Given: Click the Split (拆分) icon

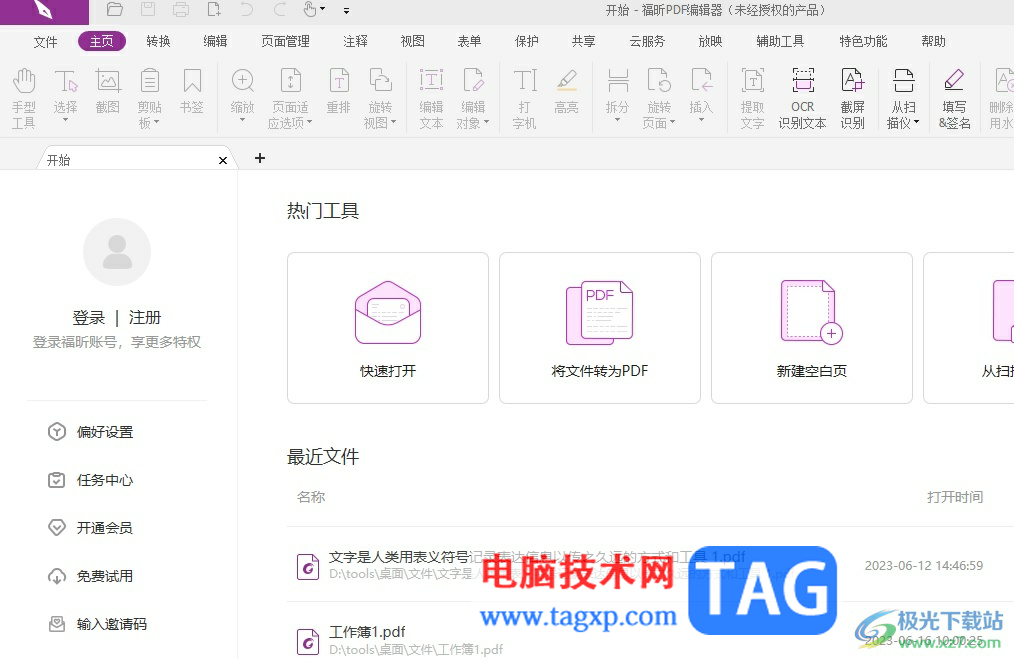Looking at the screenshot, I should (618, 82).
